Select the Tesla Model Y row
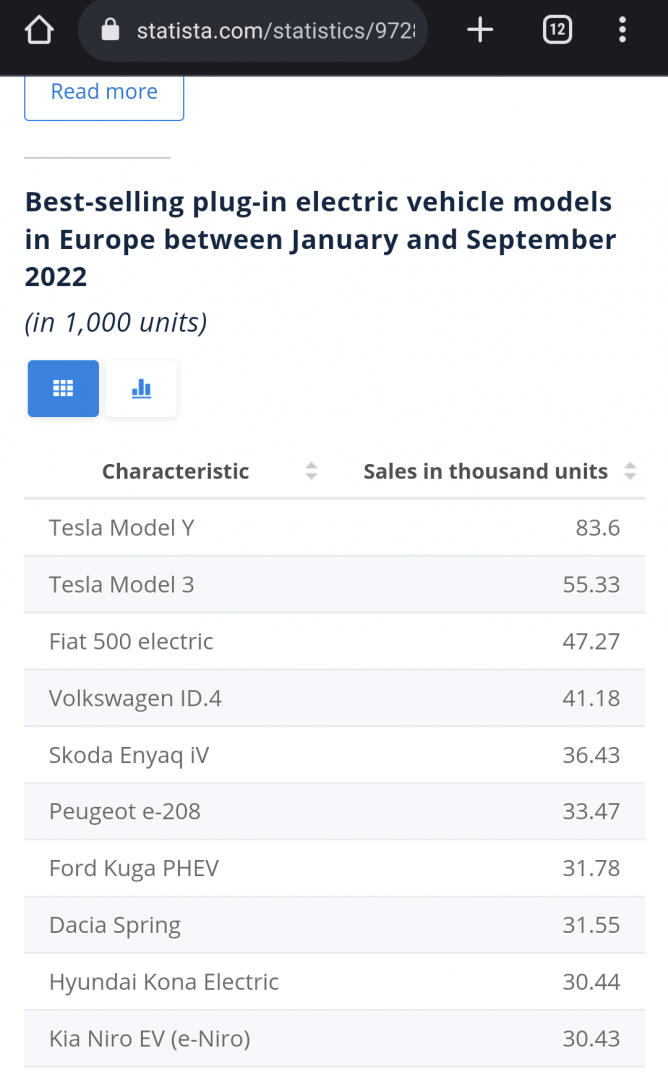Image resolution: width=668 pixels, height=1080 pixels. tap(334, 527)
